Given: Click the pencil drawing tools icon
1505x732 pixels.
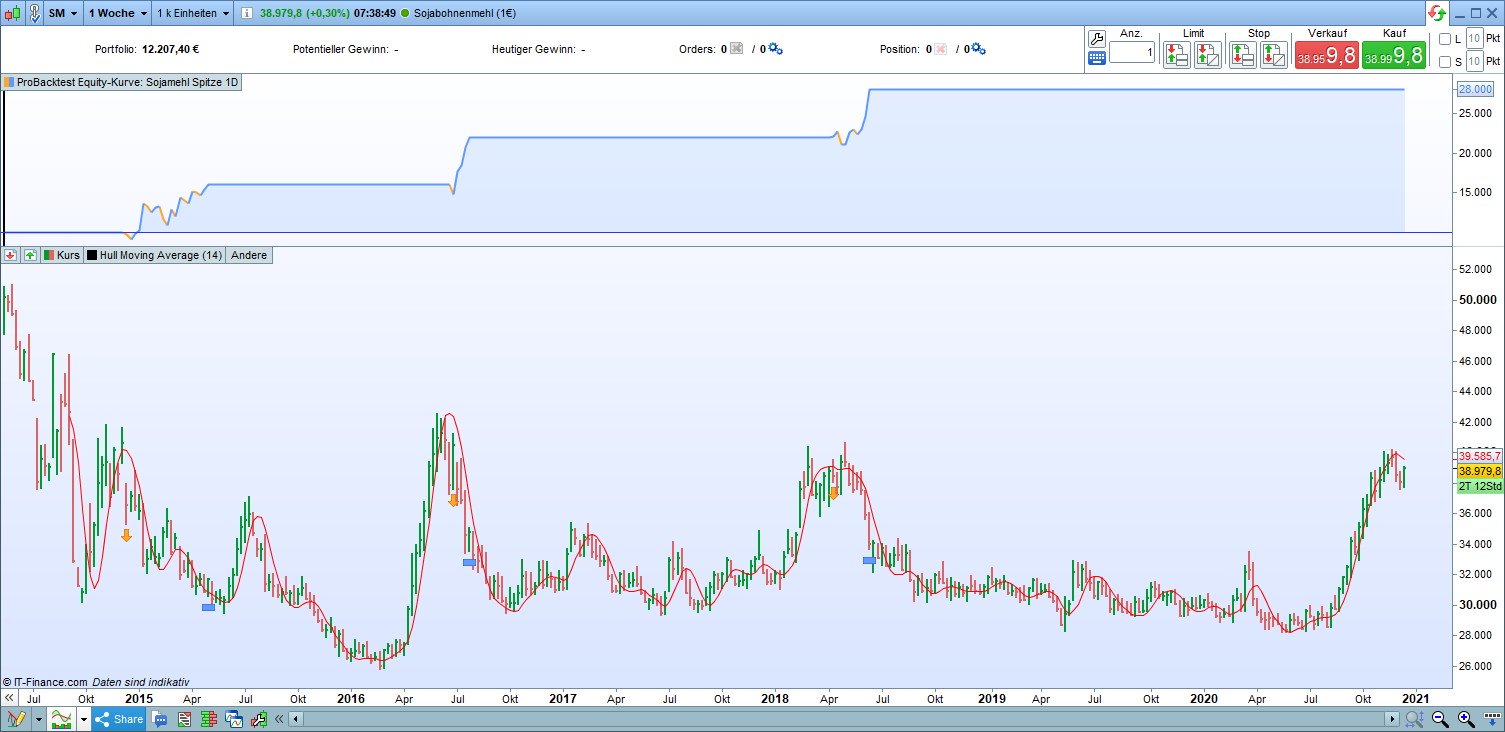Looking at the screenshot, I should 16,719.
